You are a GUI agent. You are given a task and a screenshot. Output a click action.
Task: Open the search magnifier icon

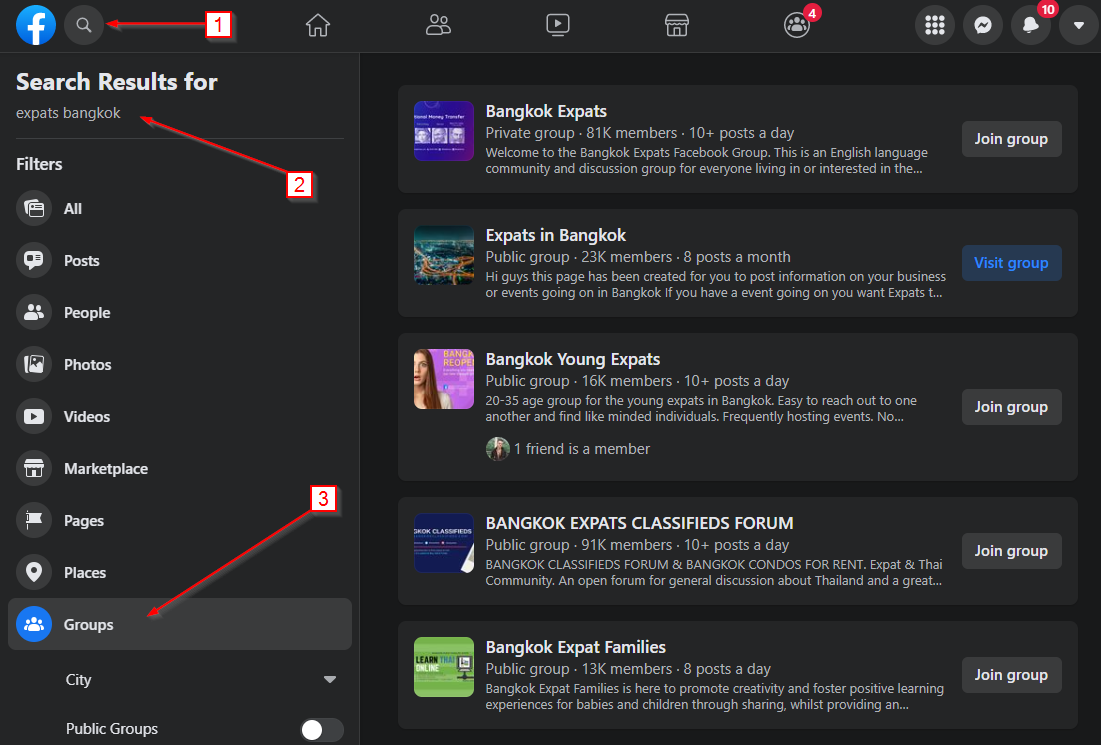coord(84,25)
